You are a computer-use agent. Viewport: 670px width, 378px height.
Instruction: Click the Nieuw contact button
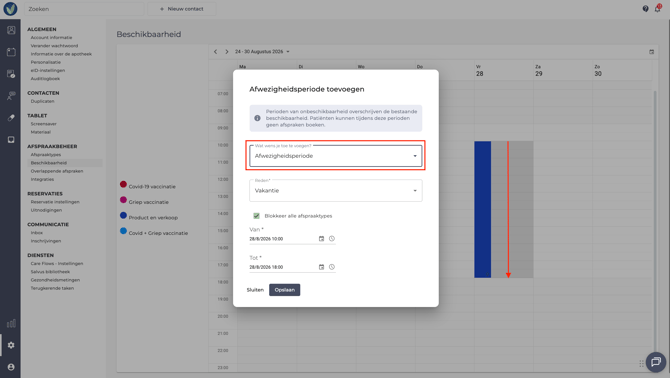point(182,9)
